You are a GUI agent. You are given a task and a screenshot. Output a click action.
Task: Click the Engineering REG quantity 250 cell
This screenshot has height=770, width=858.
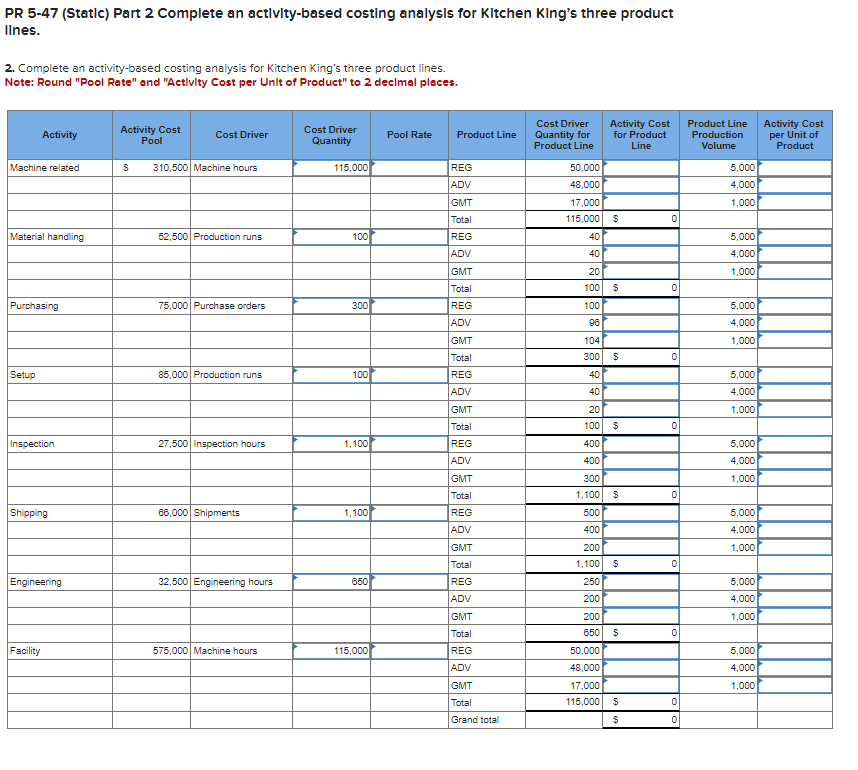(x=564, y=582)
